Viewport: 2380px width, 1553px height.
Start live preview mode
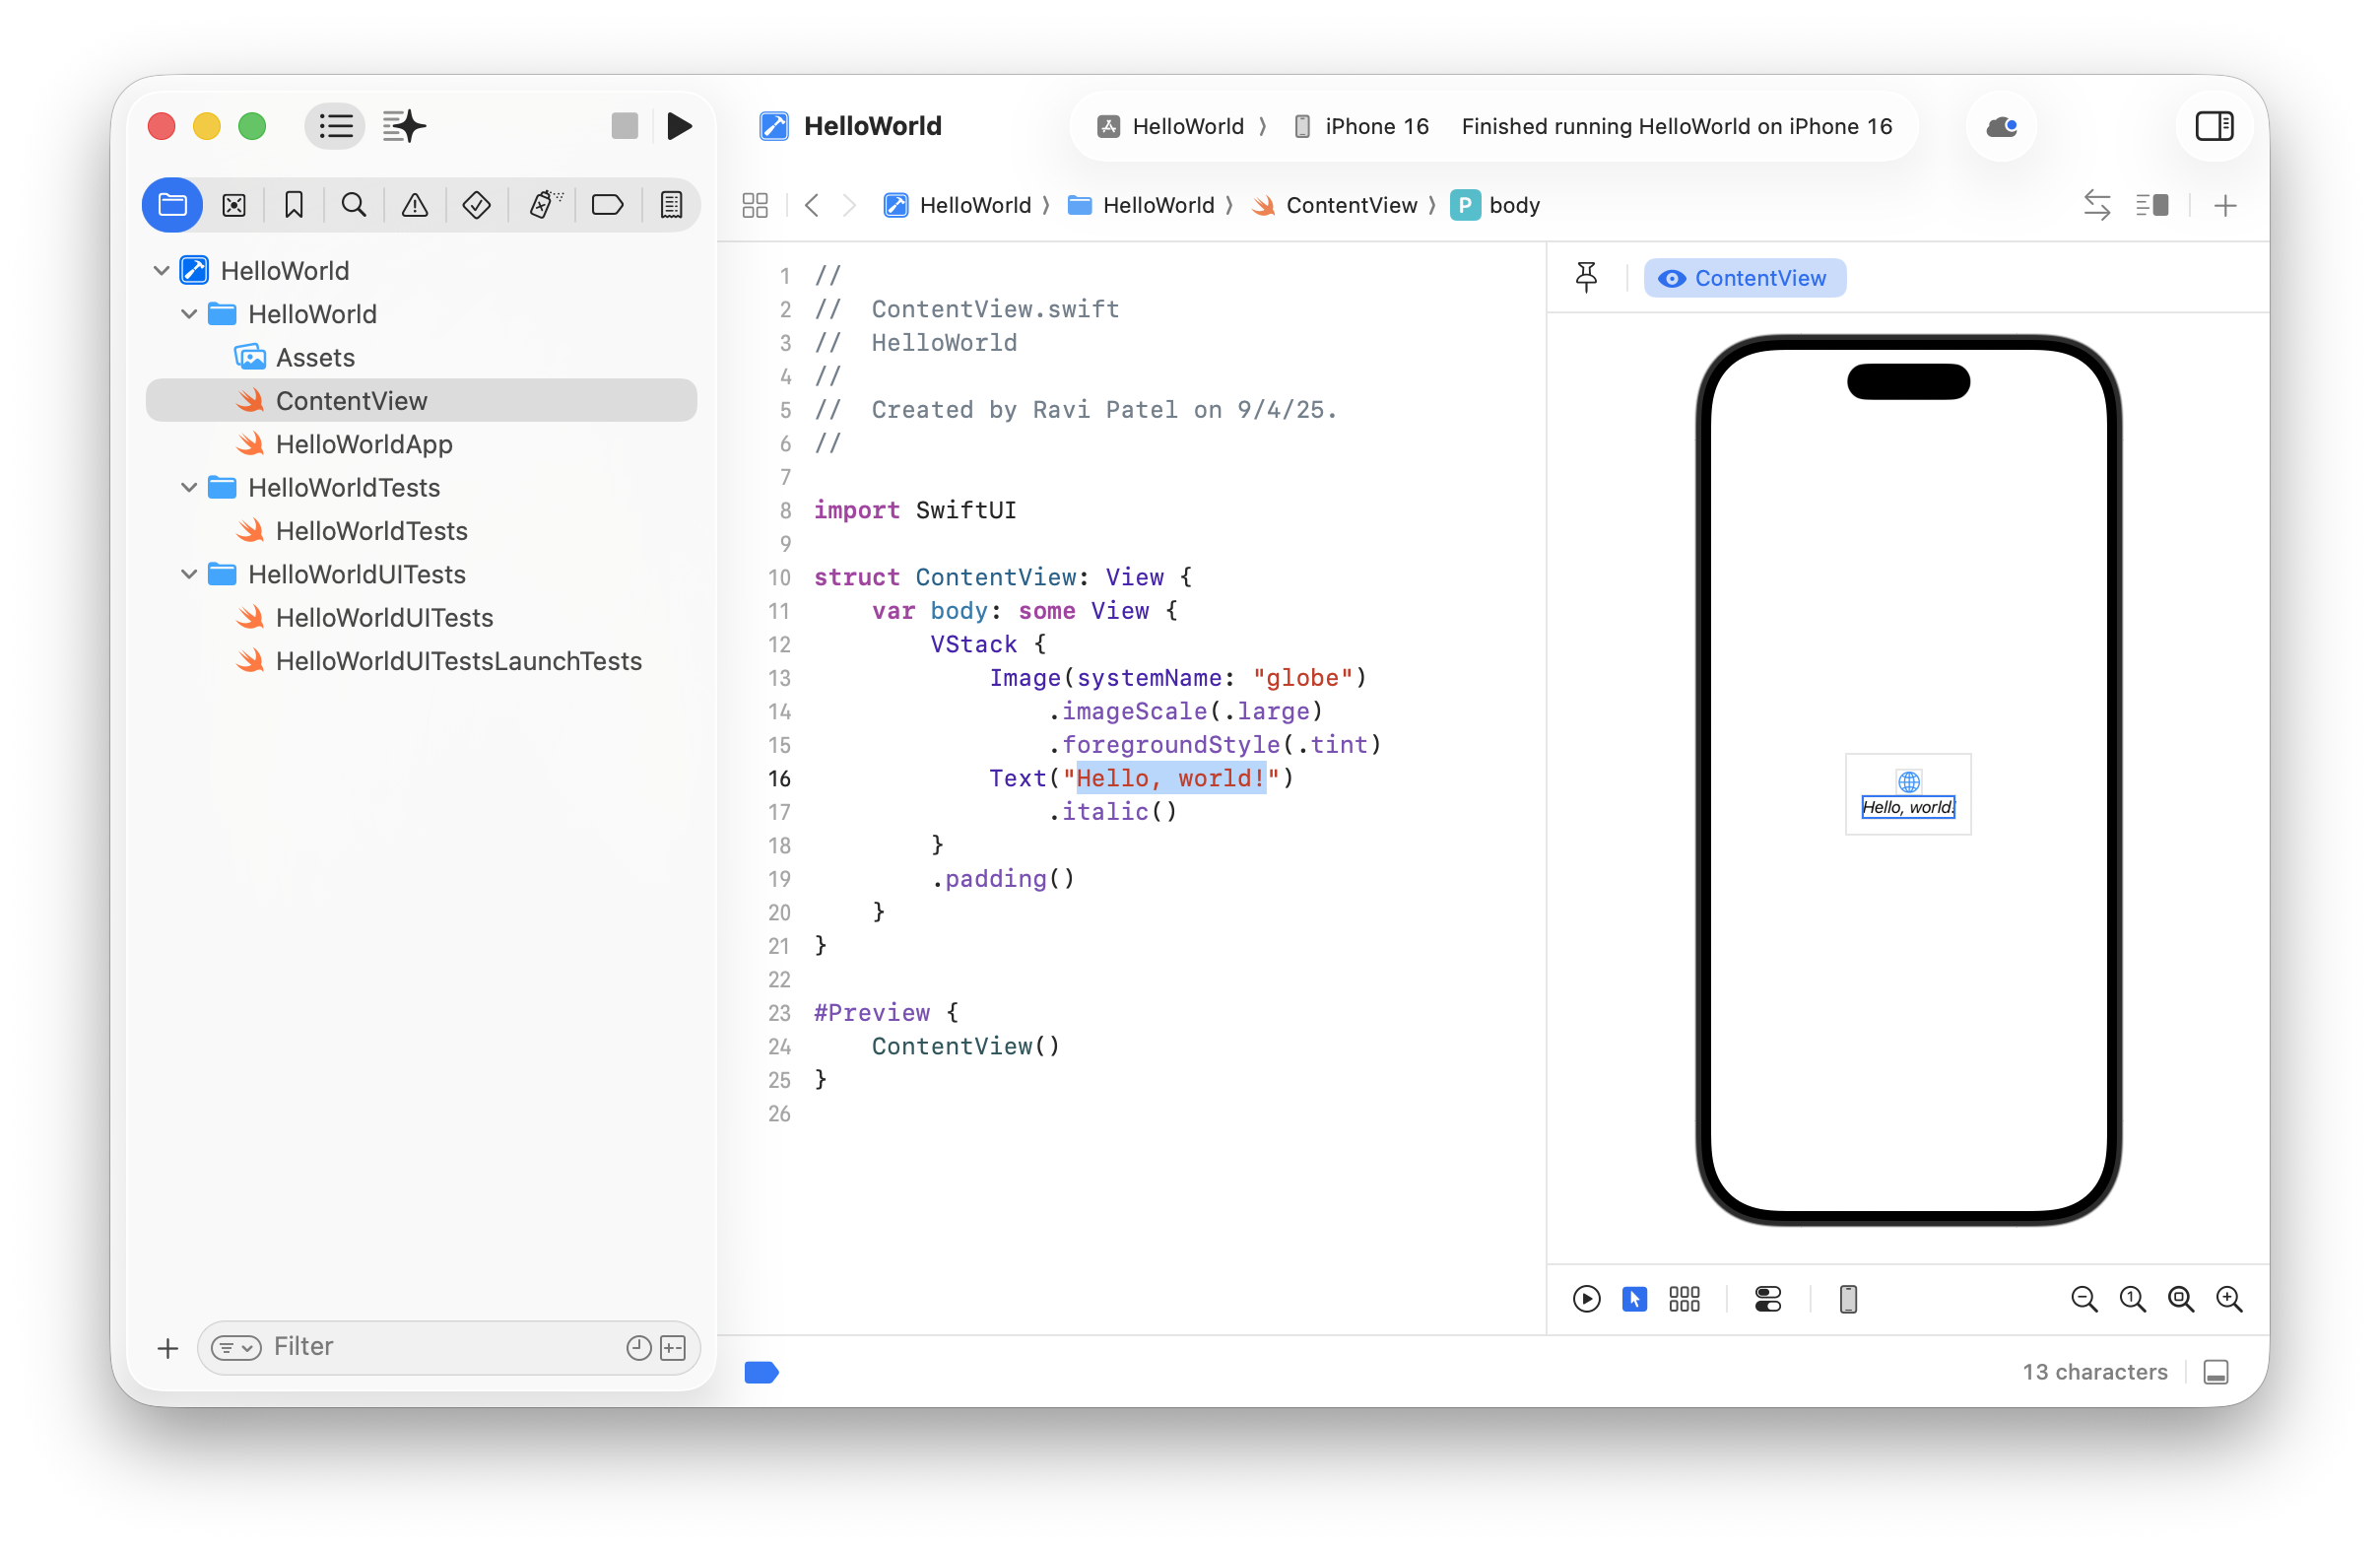point(1586,1299)
